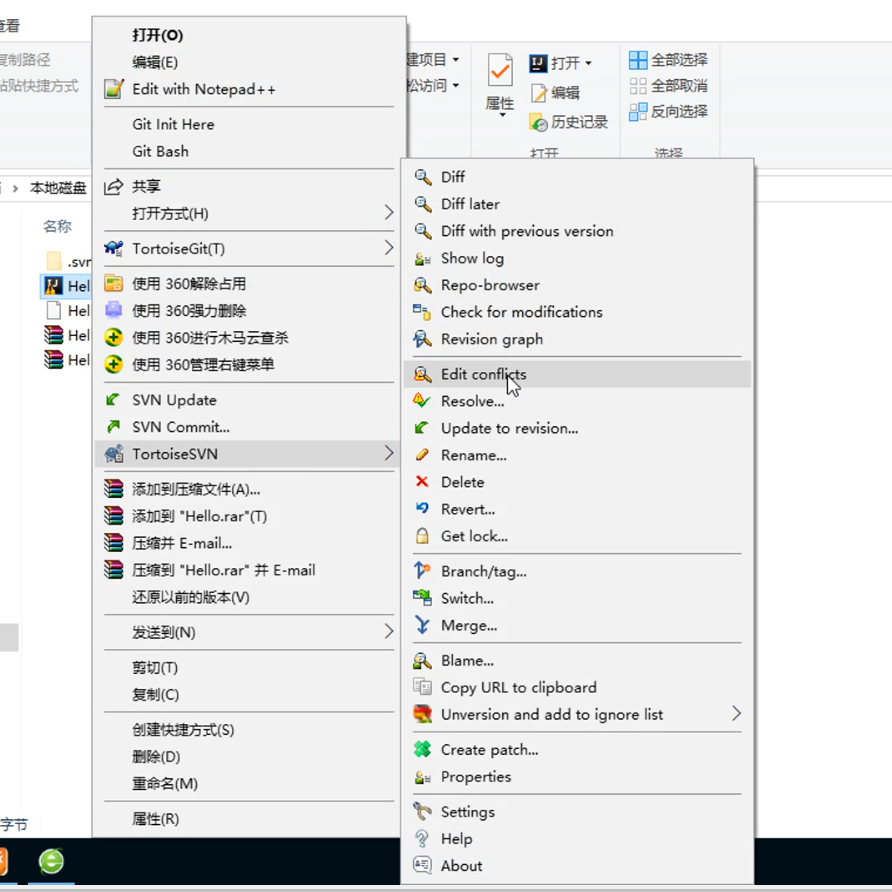Click the Resolve icon
The height and width of the screenshot is (892, 892).
pos(422,401)
